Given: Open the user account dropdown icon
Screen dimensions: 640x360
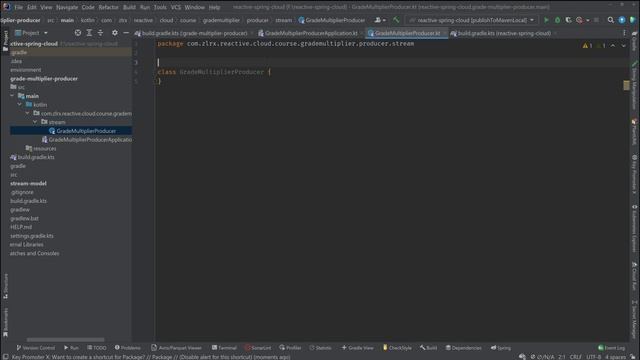Looking at the screenshot, I should (380, 20).
